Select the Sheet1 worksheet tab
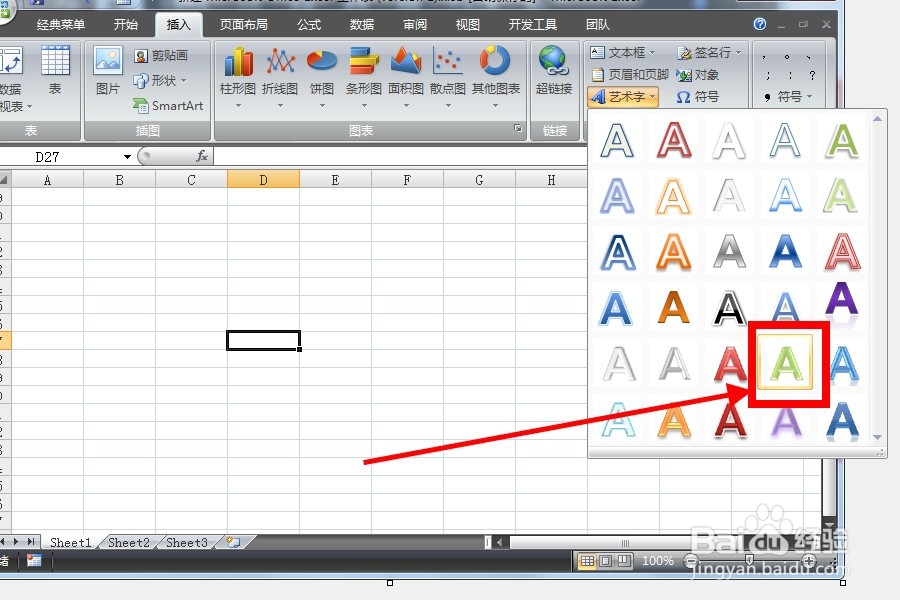This screenshot has height=600, width=900. (71, 543)
